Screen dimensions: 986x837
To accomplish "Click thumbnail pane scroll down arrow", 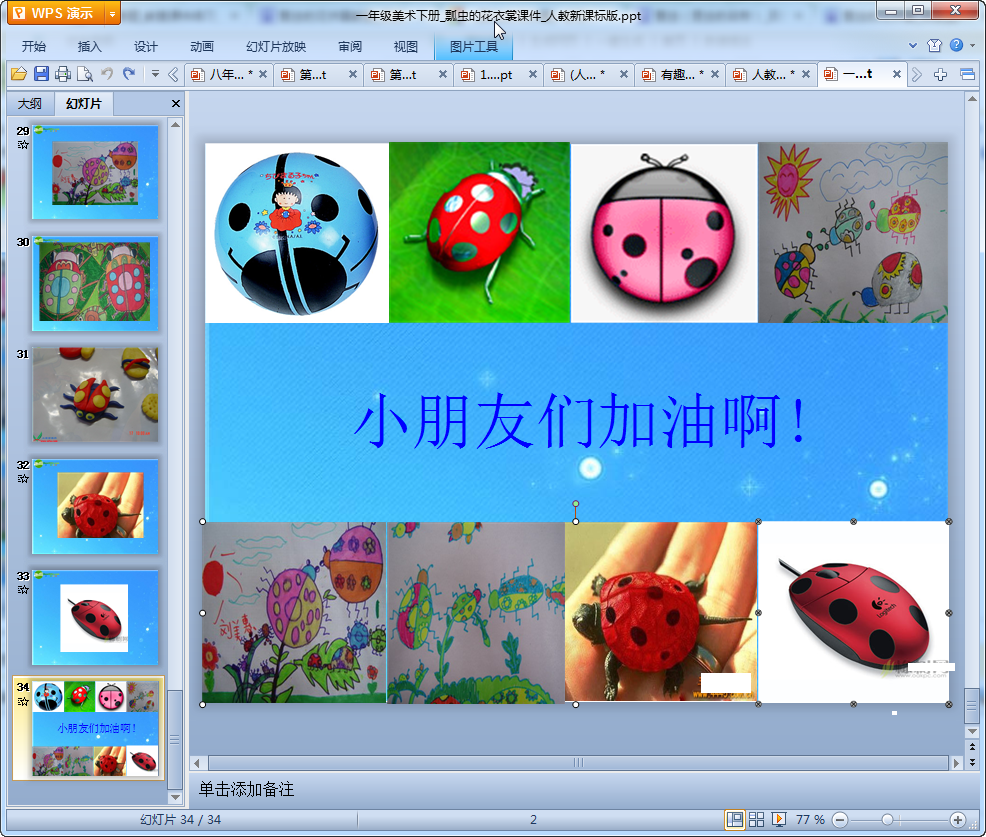I will [x=175, y=797].
